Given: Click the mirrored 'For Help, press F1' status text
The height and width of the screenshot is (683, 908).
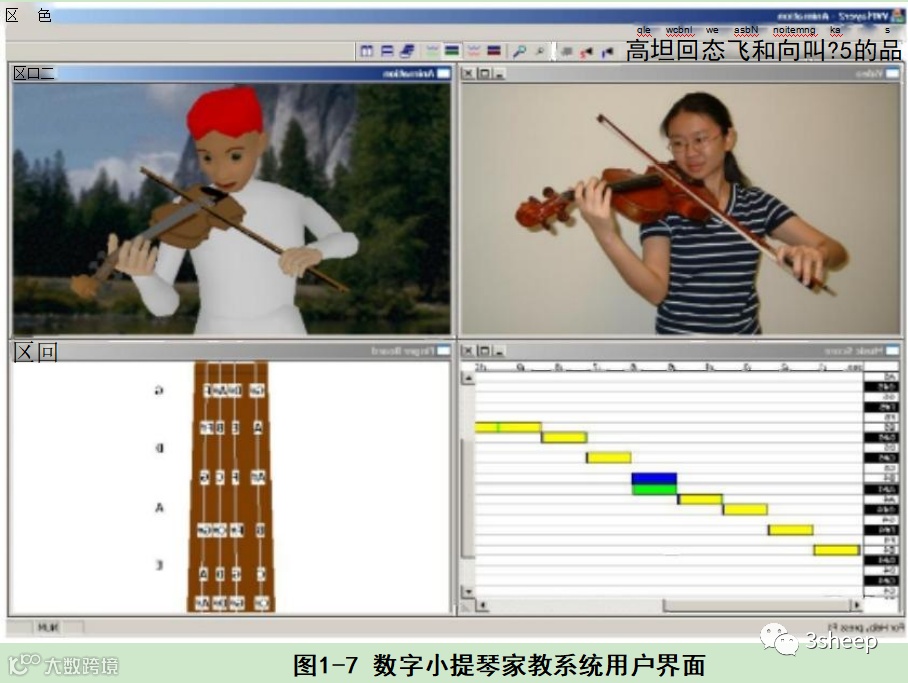Looking at the screenshot, I should (x=866, y=627).
